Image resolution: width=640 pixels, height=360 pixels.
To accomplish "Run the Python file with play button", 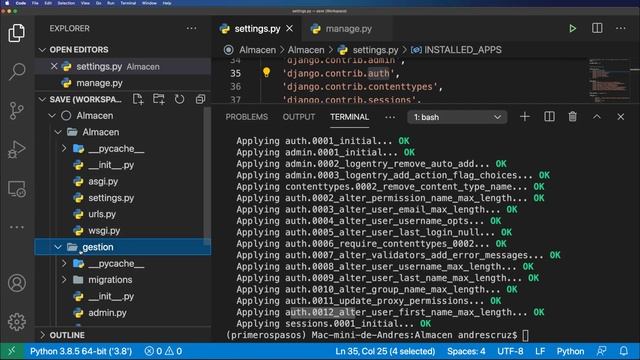I will (x=572, y=28).
